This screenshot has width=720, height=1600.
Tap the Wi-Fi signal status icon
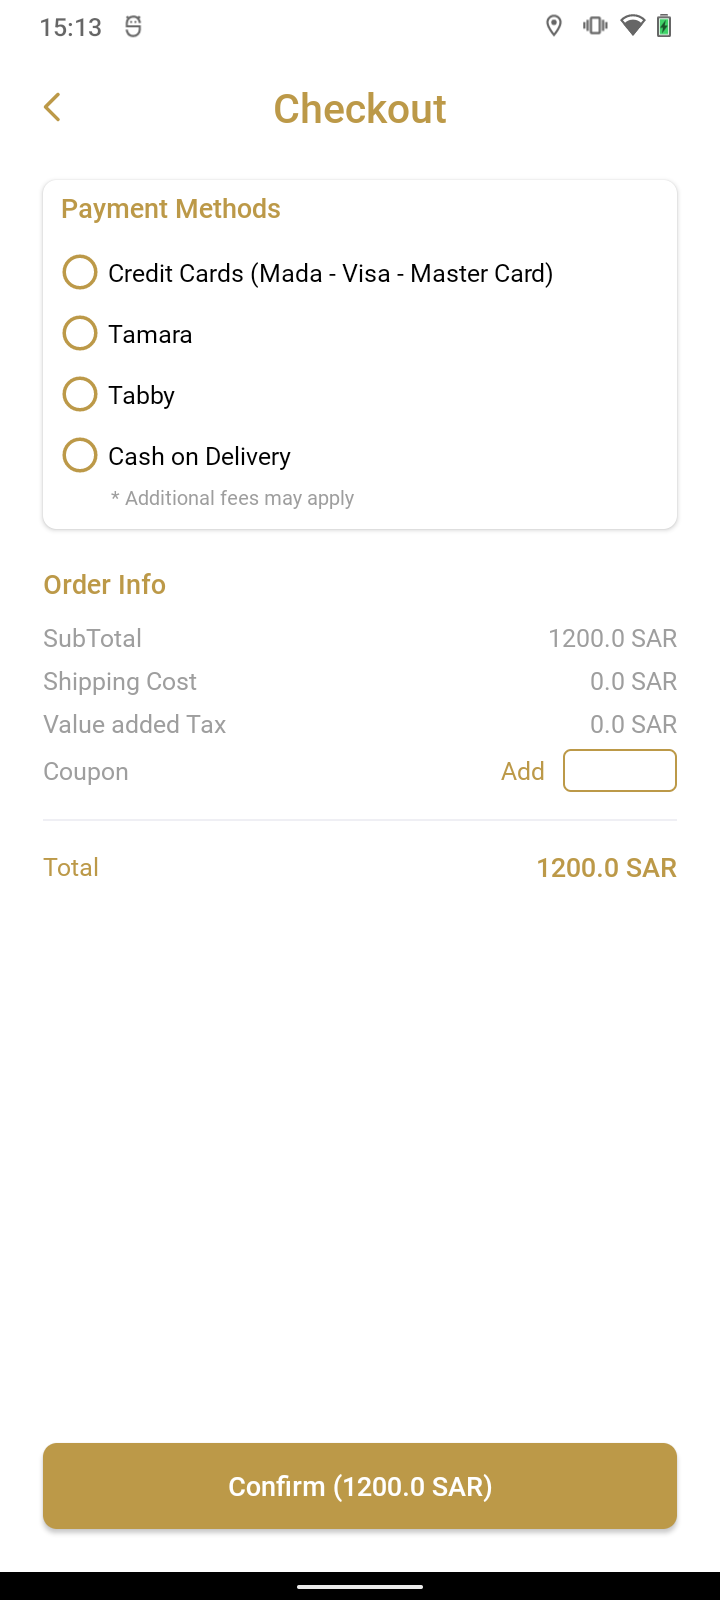tap(632, 26)
